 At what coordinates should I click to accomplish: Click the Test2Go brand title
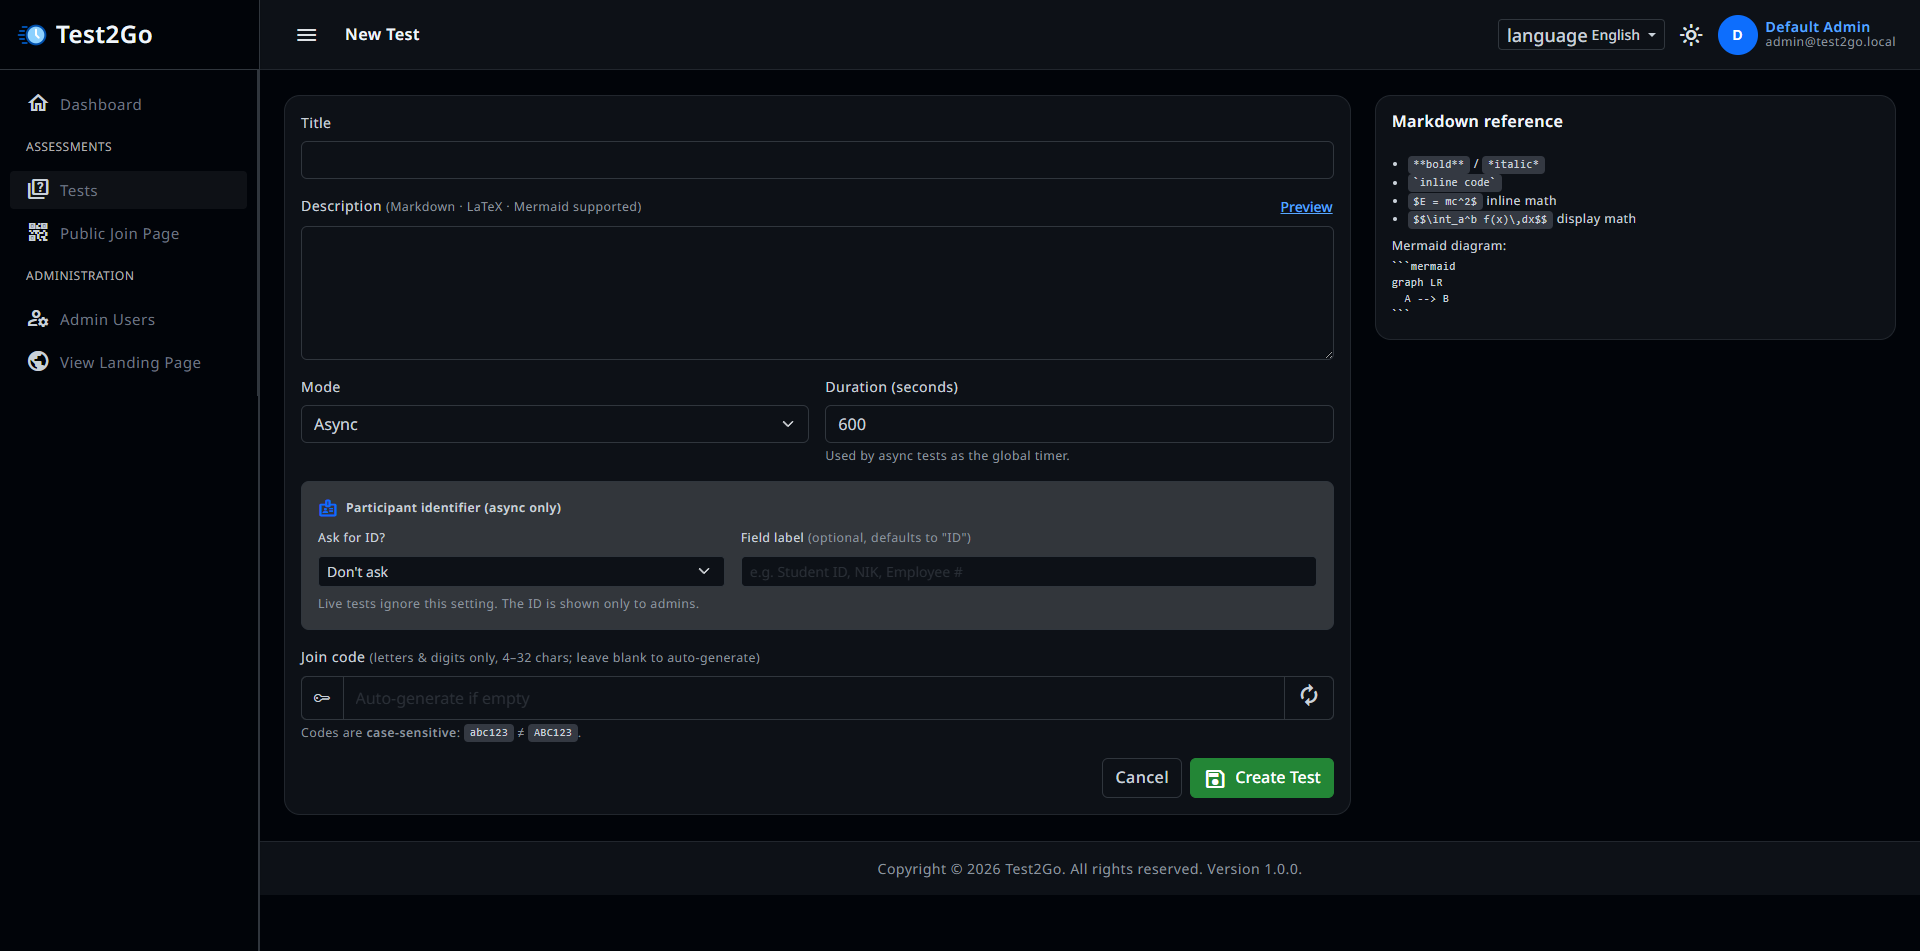click(x=104, y=35)
